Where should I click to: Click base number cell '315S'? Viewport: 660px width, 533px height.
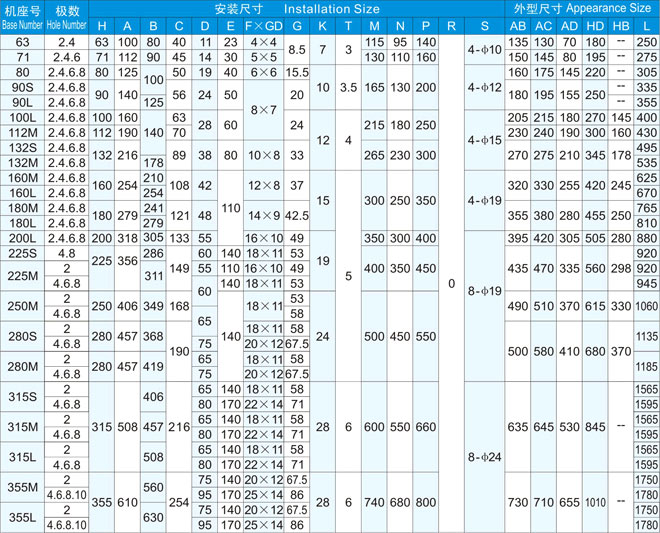(x=22, y=397)
